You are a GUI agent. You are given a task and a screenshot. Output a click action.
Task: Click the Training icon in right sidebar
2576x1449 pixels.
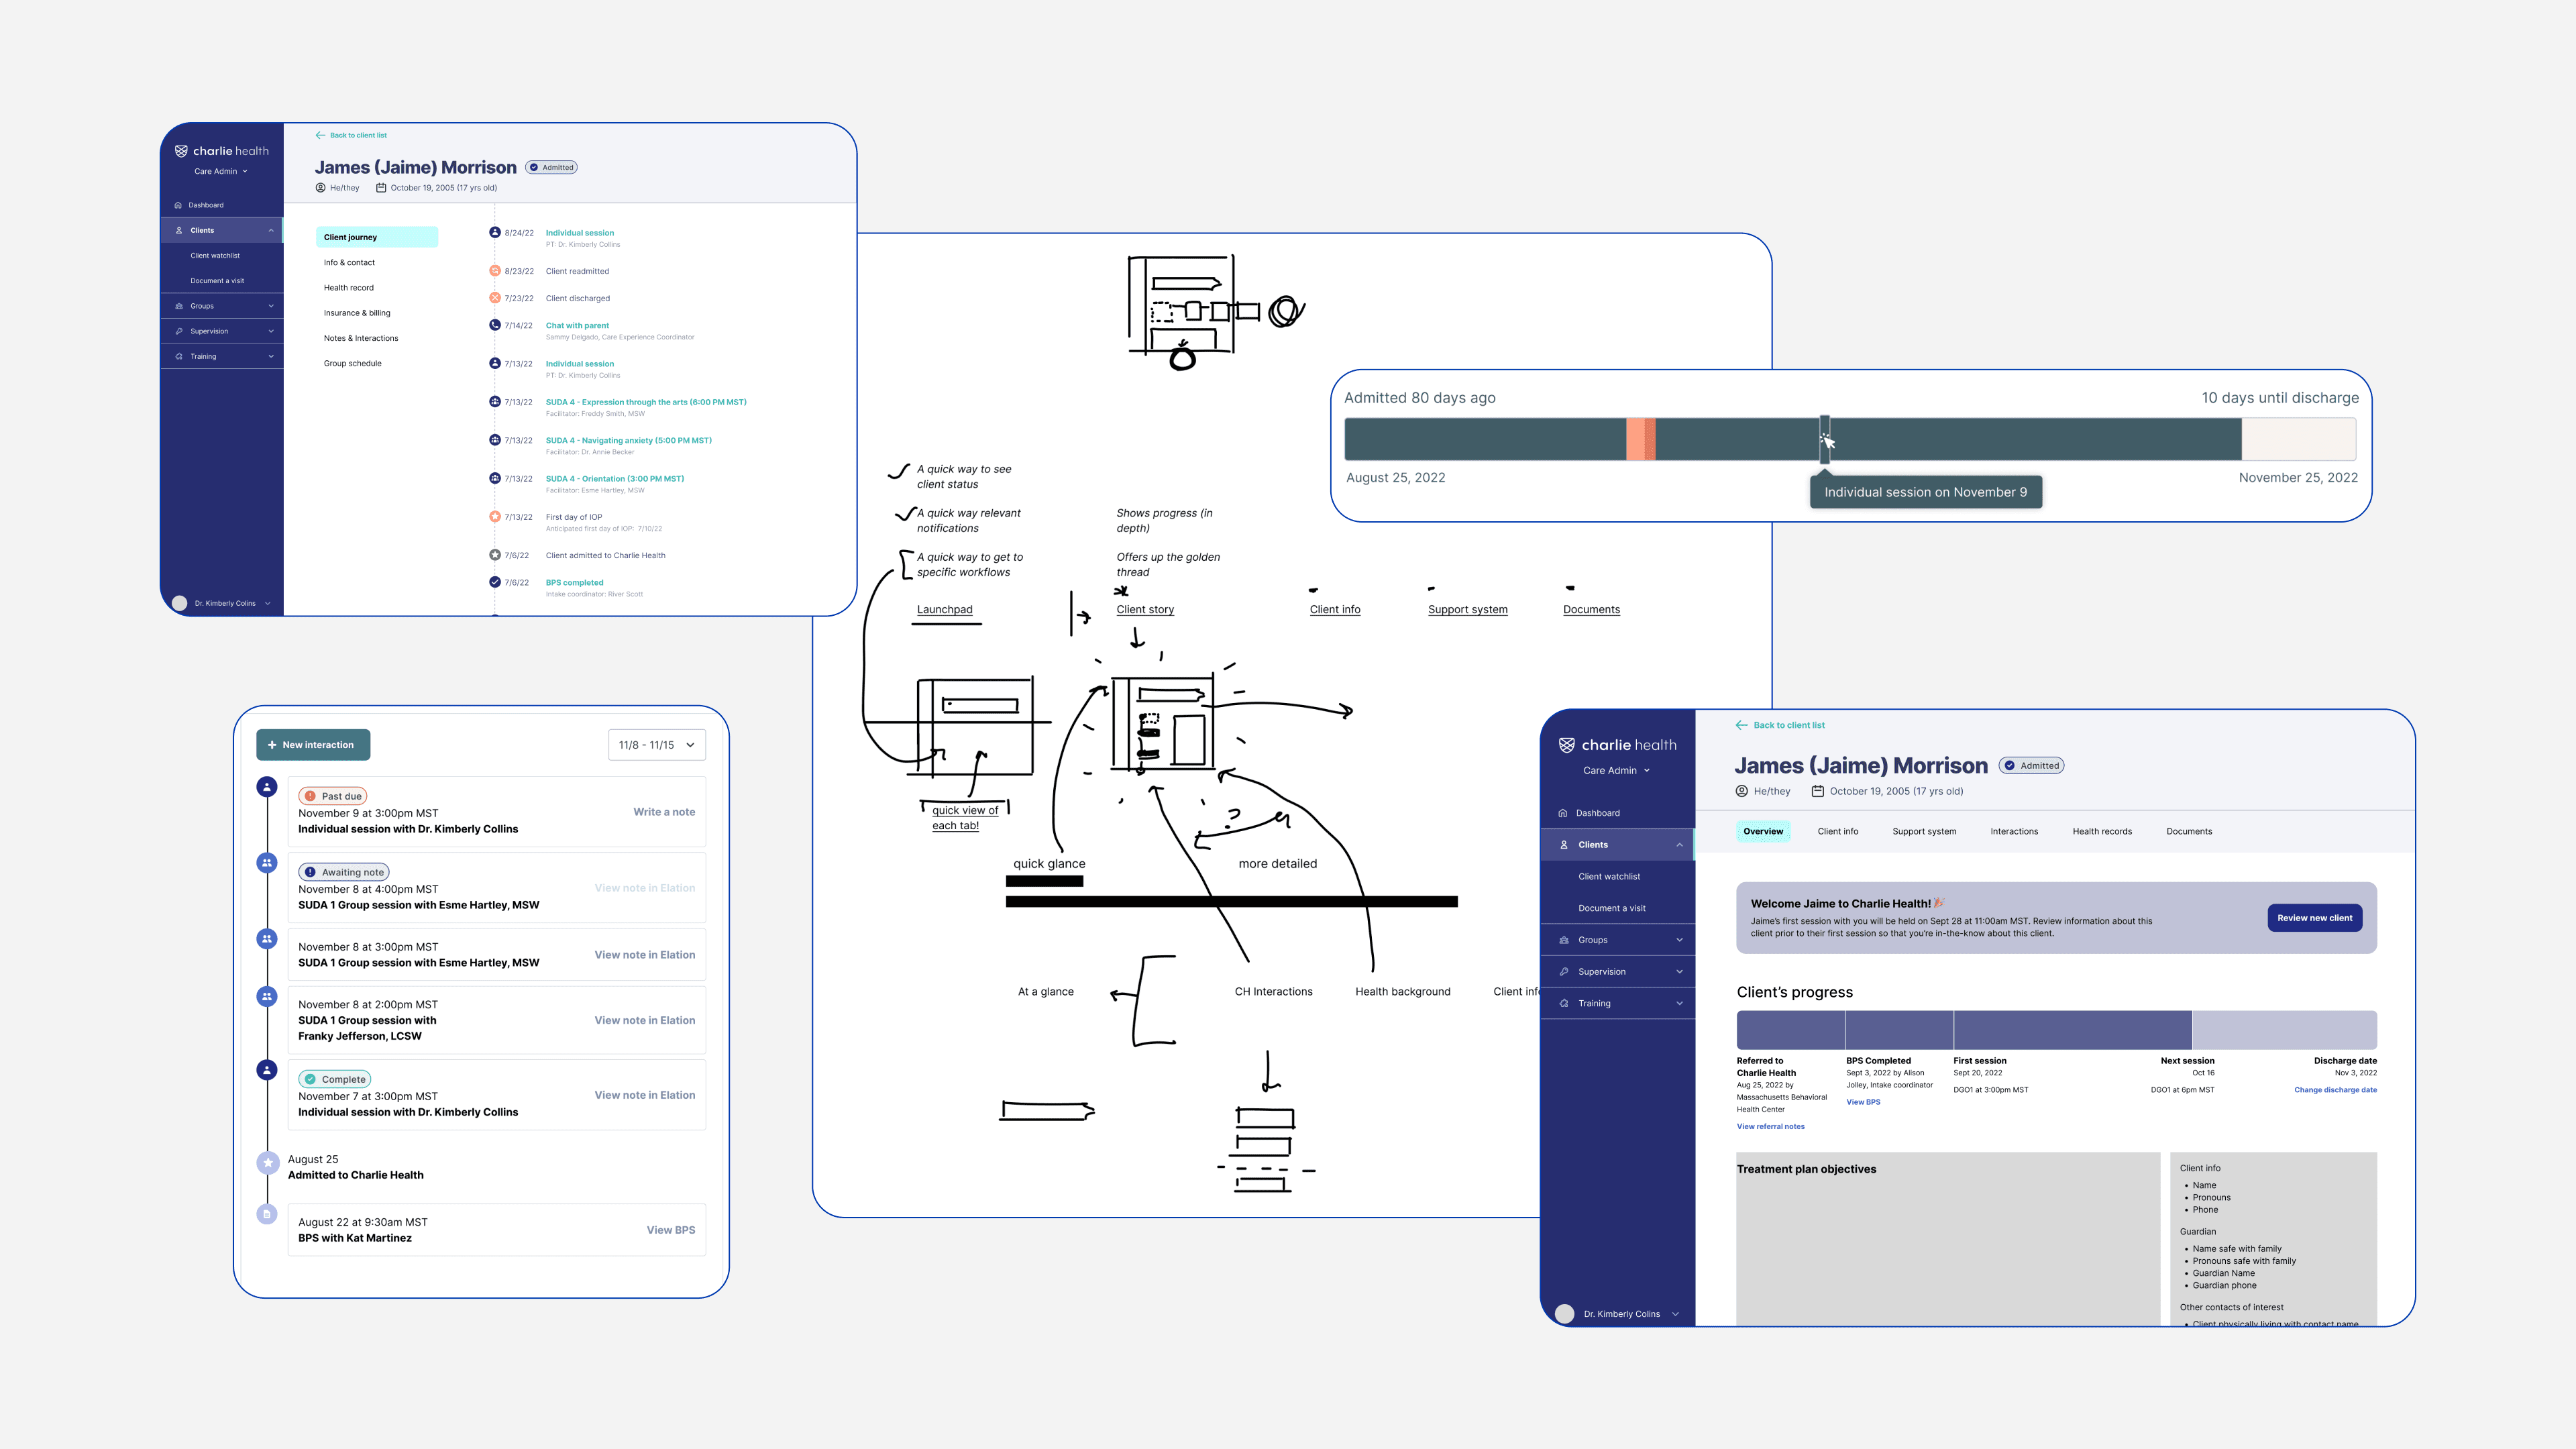1564,1003
